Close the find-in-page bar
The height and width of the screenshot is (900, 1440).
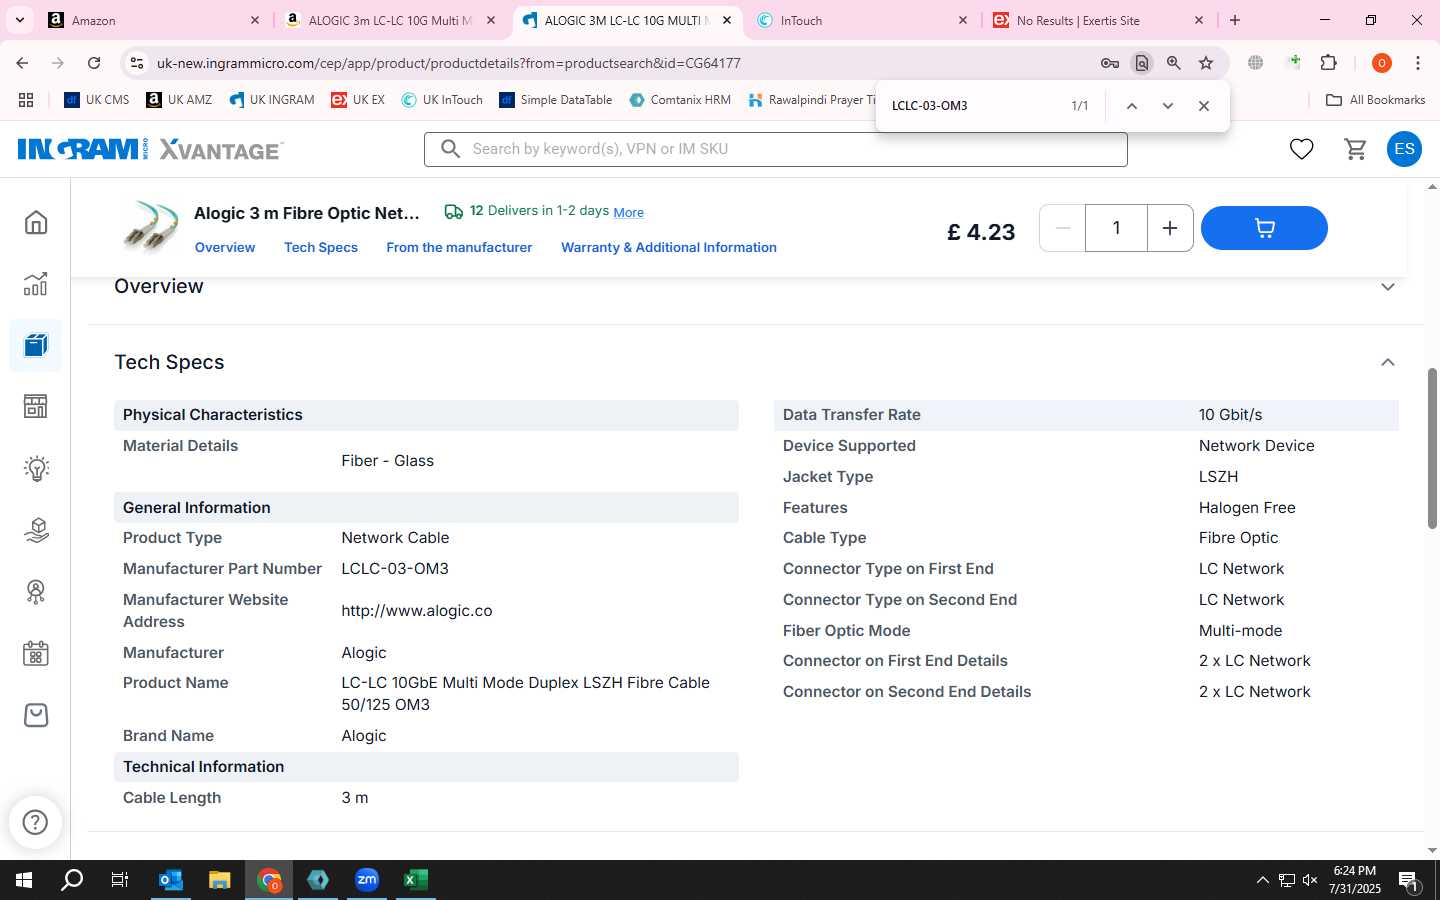(1204, 106)
